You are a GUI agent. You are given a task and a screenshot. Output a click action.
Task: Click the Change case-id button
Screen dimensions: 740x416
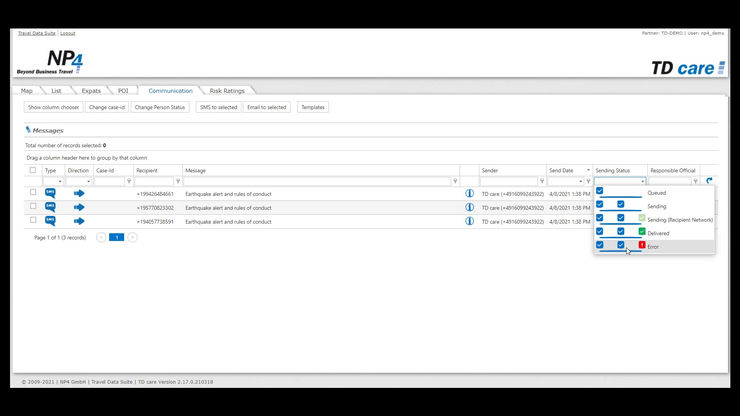point(107,107)
